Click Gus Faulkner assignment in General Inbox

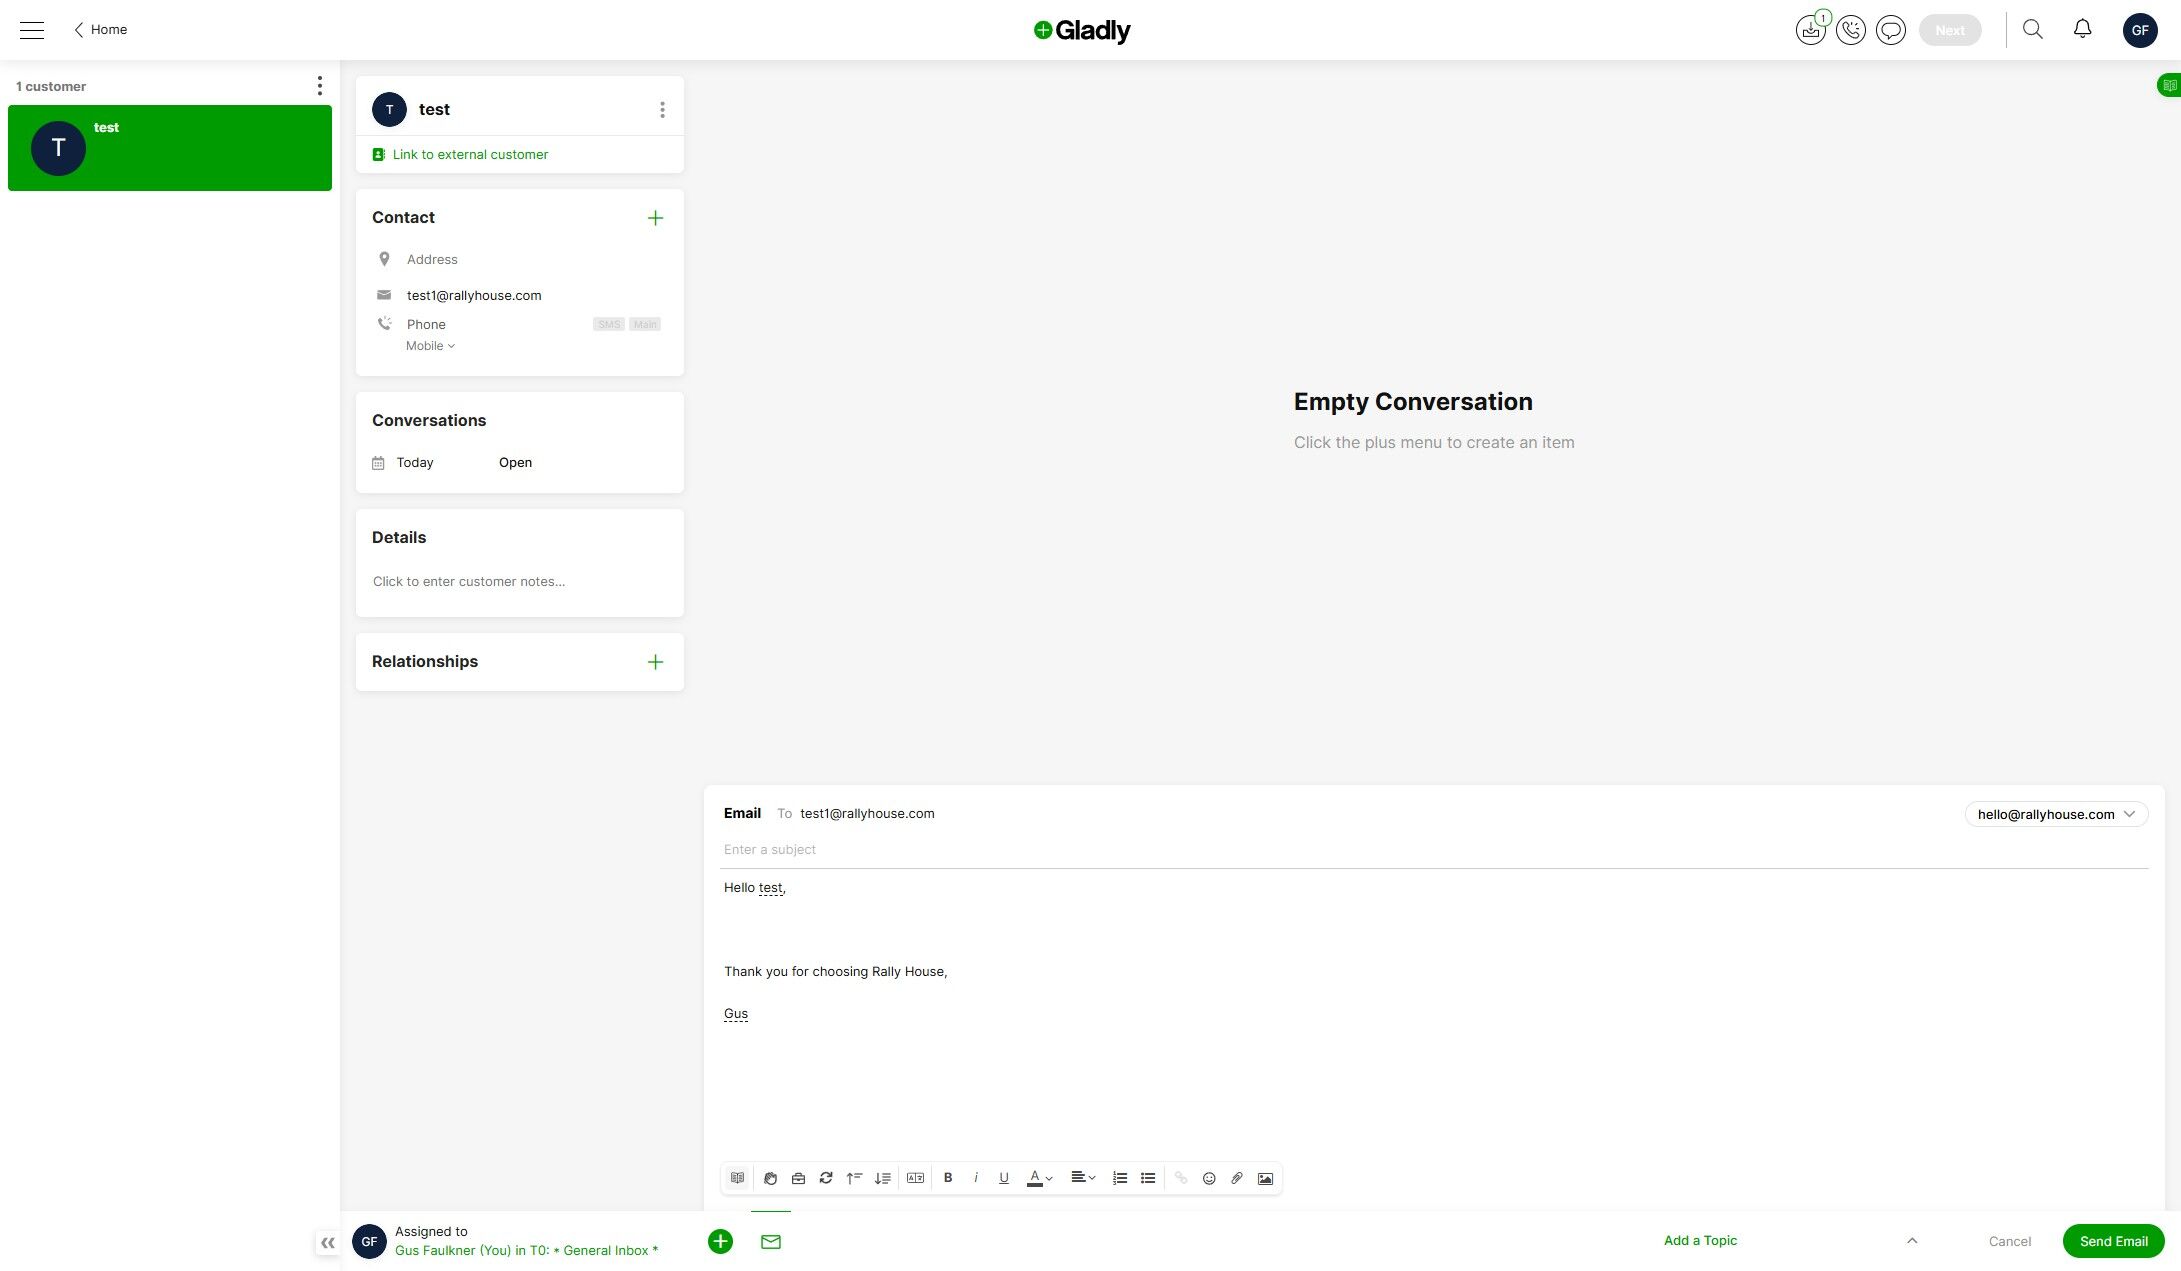click(x=526, y=1250)
